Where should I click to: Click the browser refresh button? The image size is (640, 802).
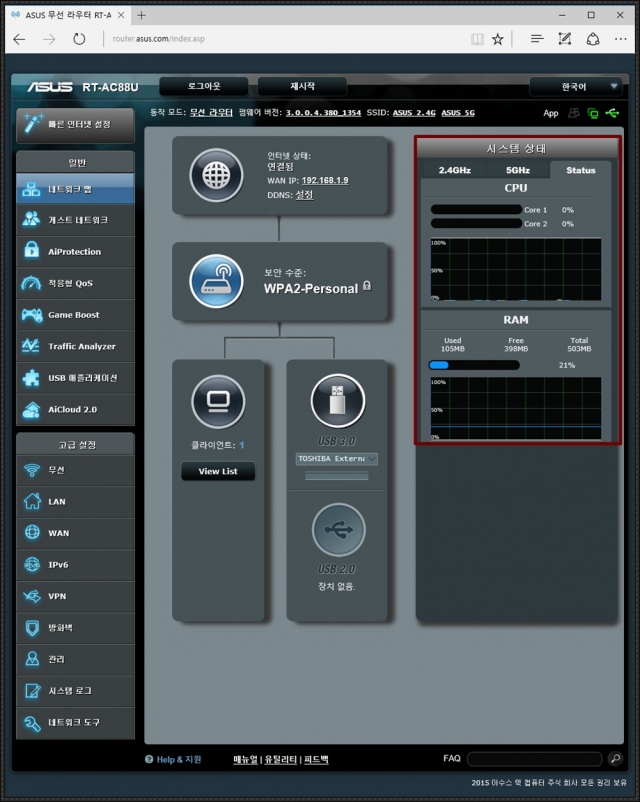(79, 39)
